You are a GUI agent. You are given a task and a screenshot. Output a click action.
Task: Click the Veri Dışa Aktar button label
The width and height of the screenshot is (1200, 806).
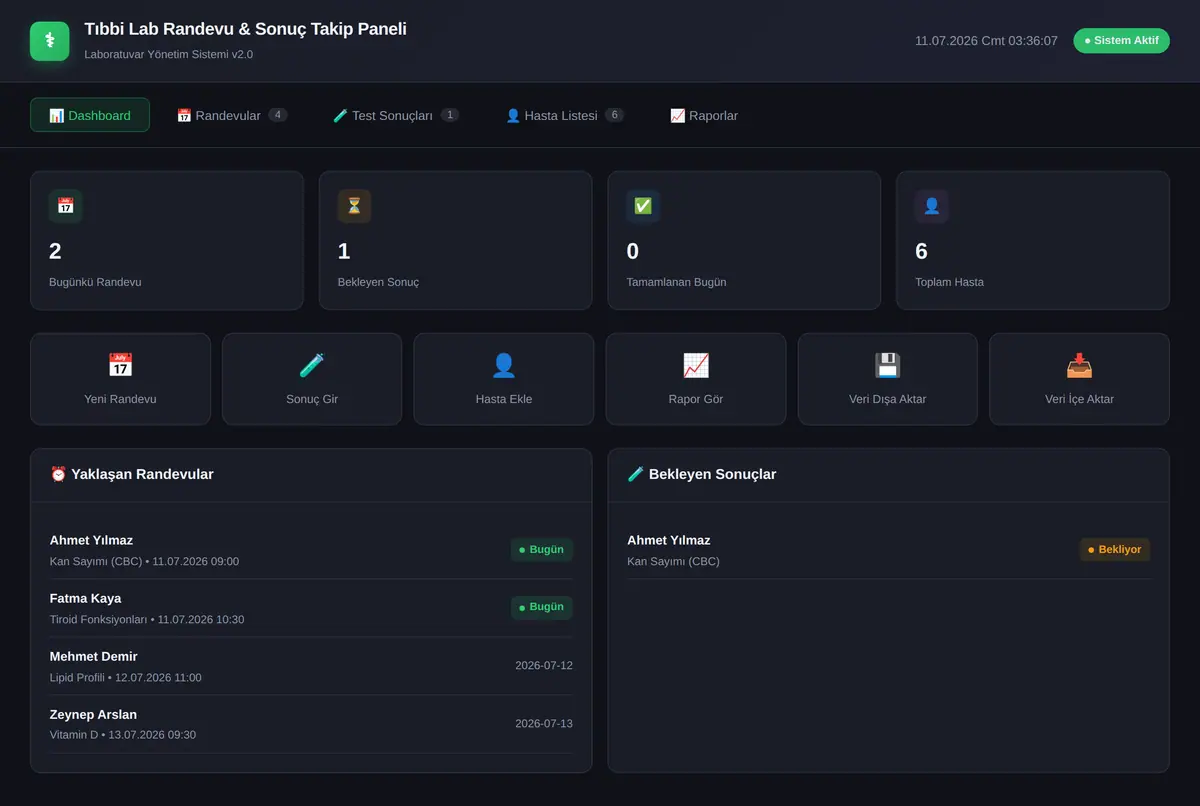[x=888, y=399]
